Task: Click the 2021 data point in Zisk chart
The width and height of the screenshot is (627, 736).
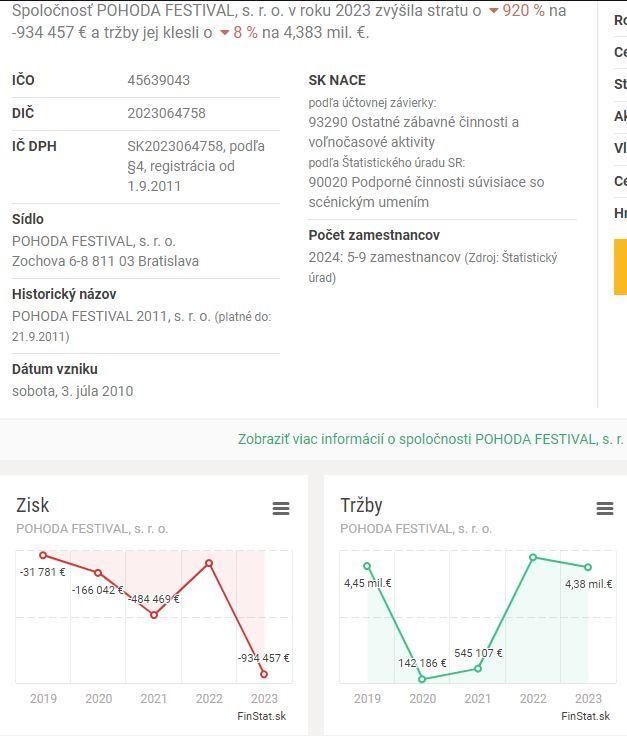Action: pos(154,614)
